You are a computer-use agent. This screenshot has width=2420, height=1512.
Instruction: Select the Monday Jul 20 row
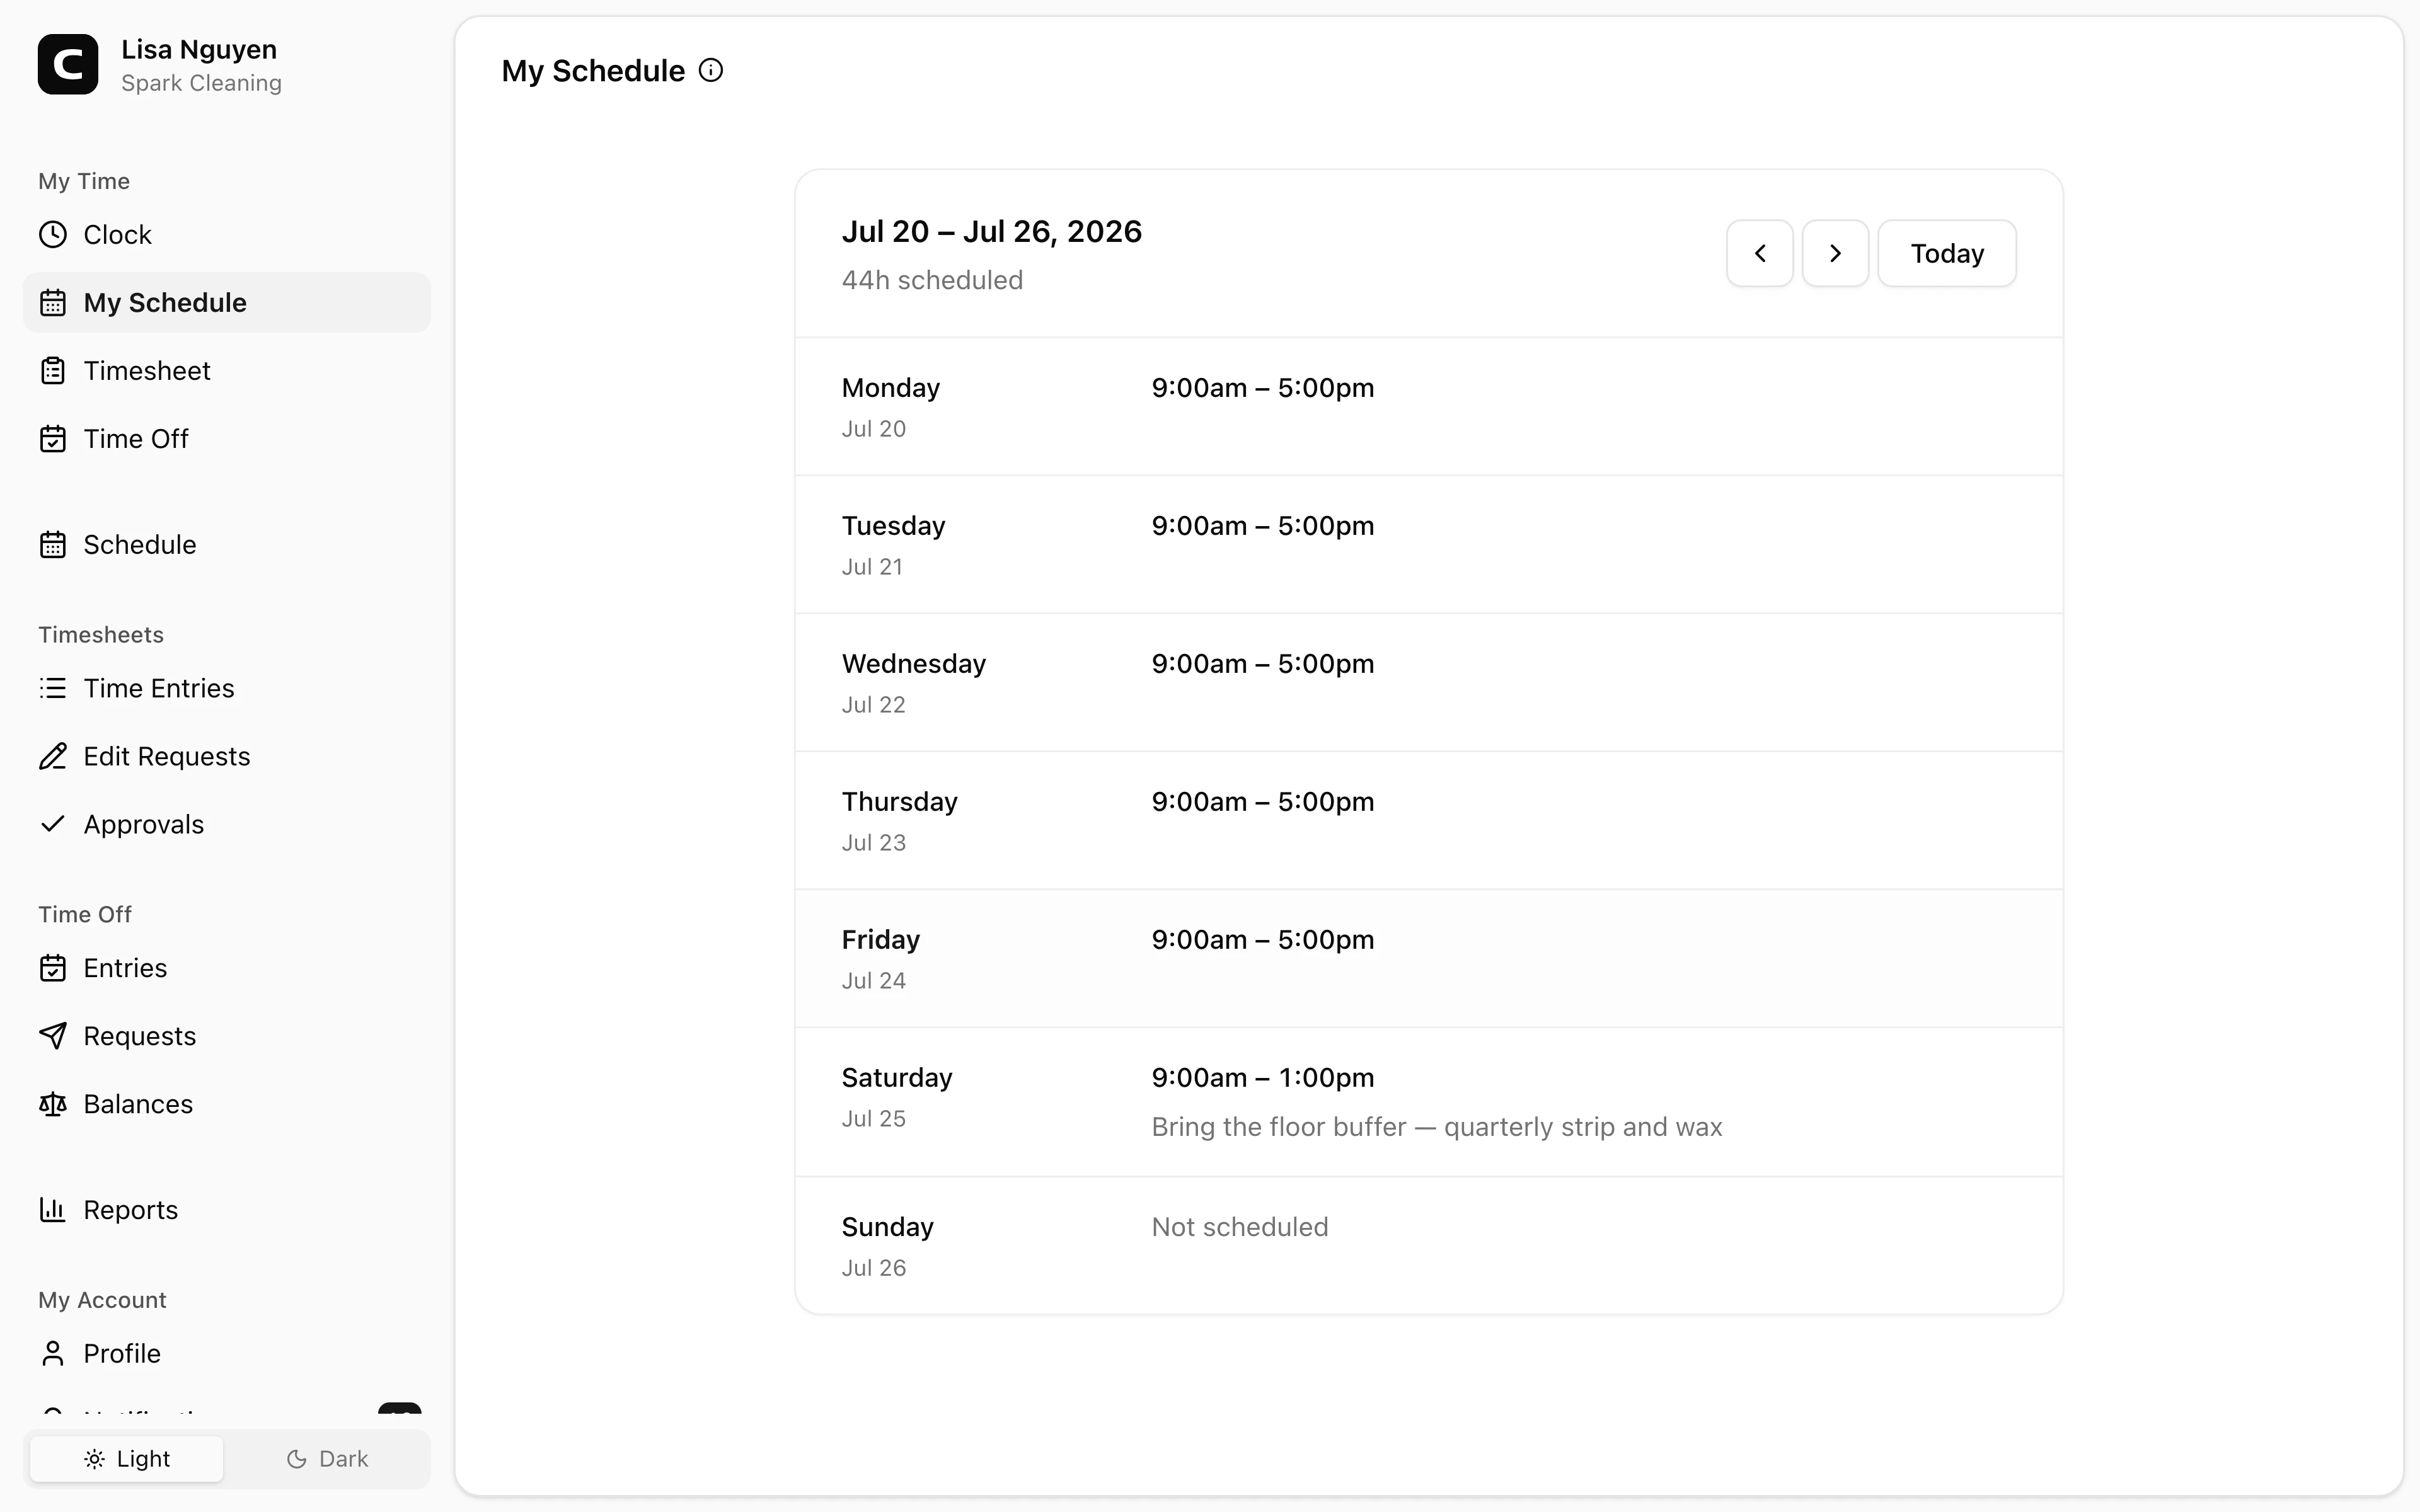(1429, 407)
